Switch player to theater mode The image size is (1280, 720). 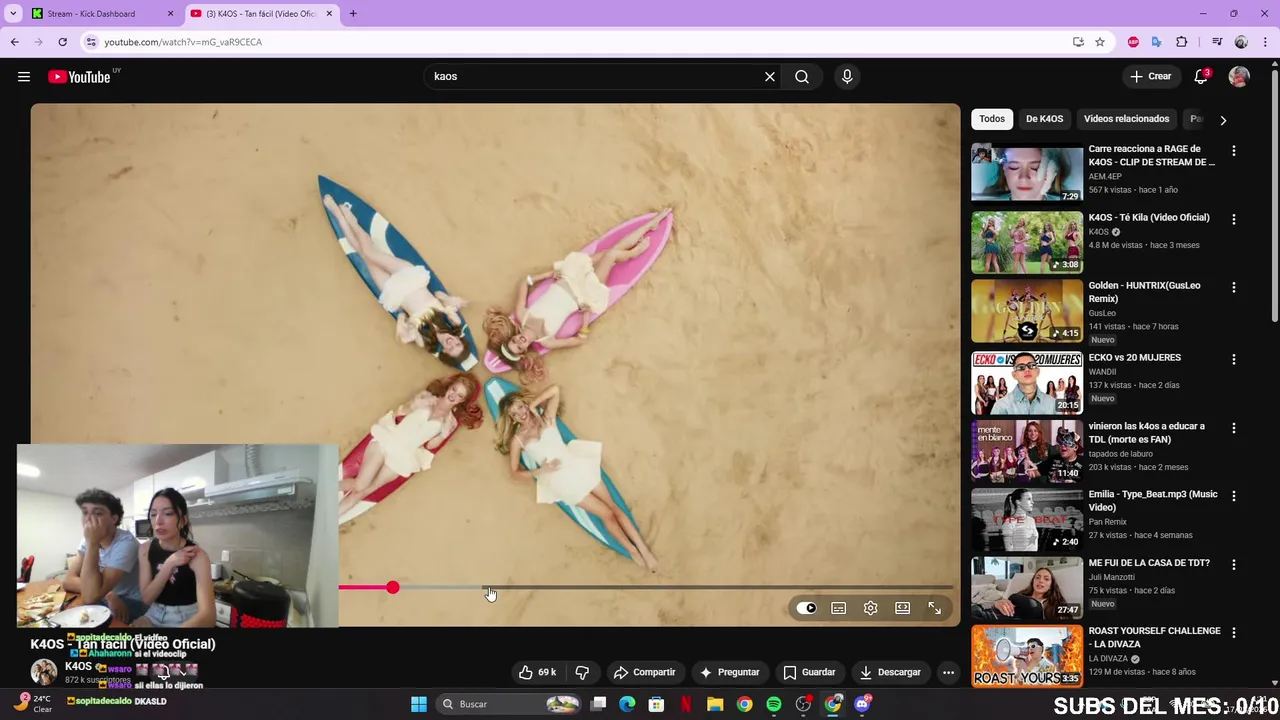click(x=903, y=608)
